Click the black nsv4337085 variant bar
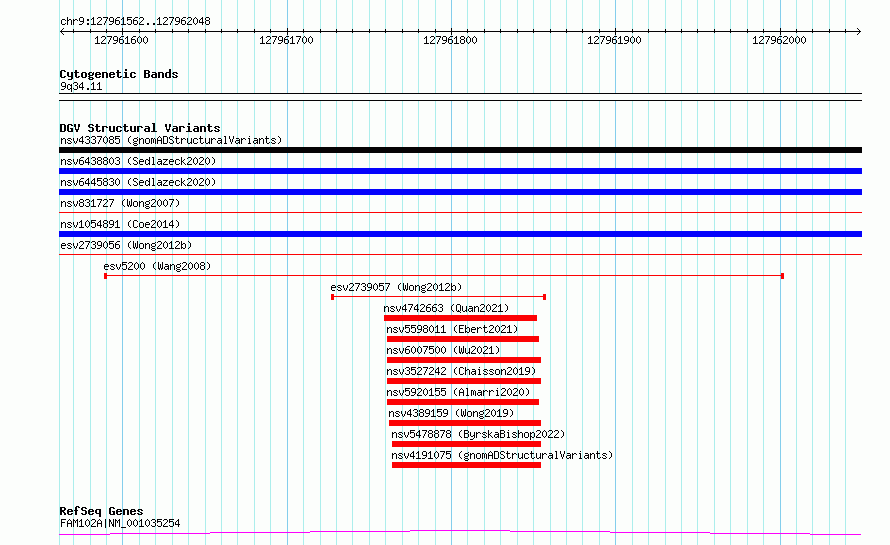Screen dimensions: 890x545 click(460, 150)
